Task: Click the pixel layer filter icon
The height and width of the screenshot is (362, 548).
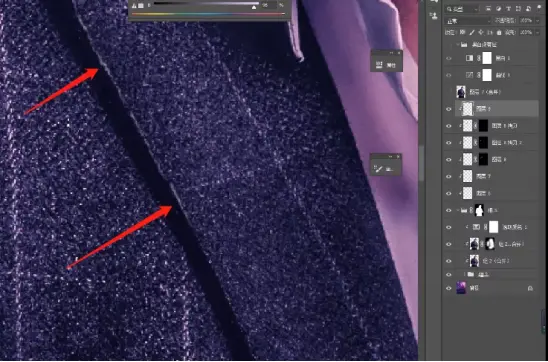Action: [488, 9]
